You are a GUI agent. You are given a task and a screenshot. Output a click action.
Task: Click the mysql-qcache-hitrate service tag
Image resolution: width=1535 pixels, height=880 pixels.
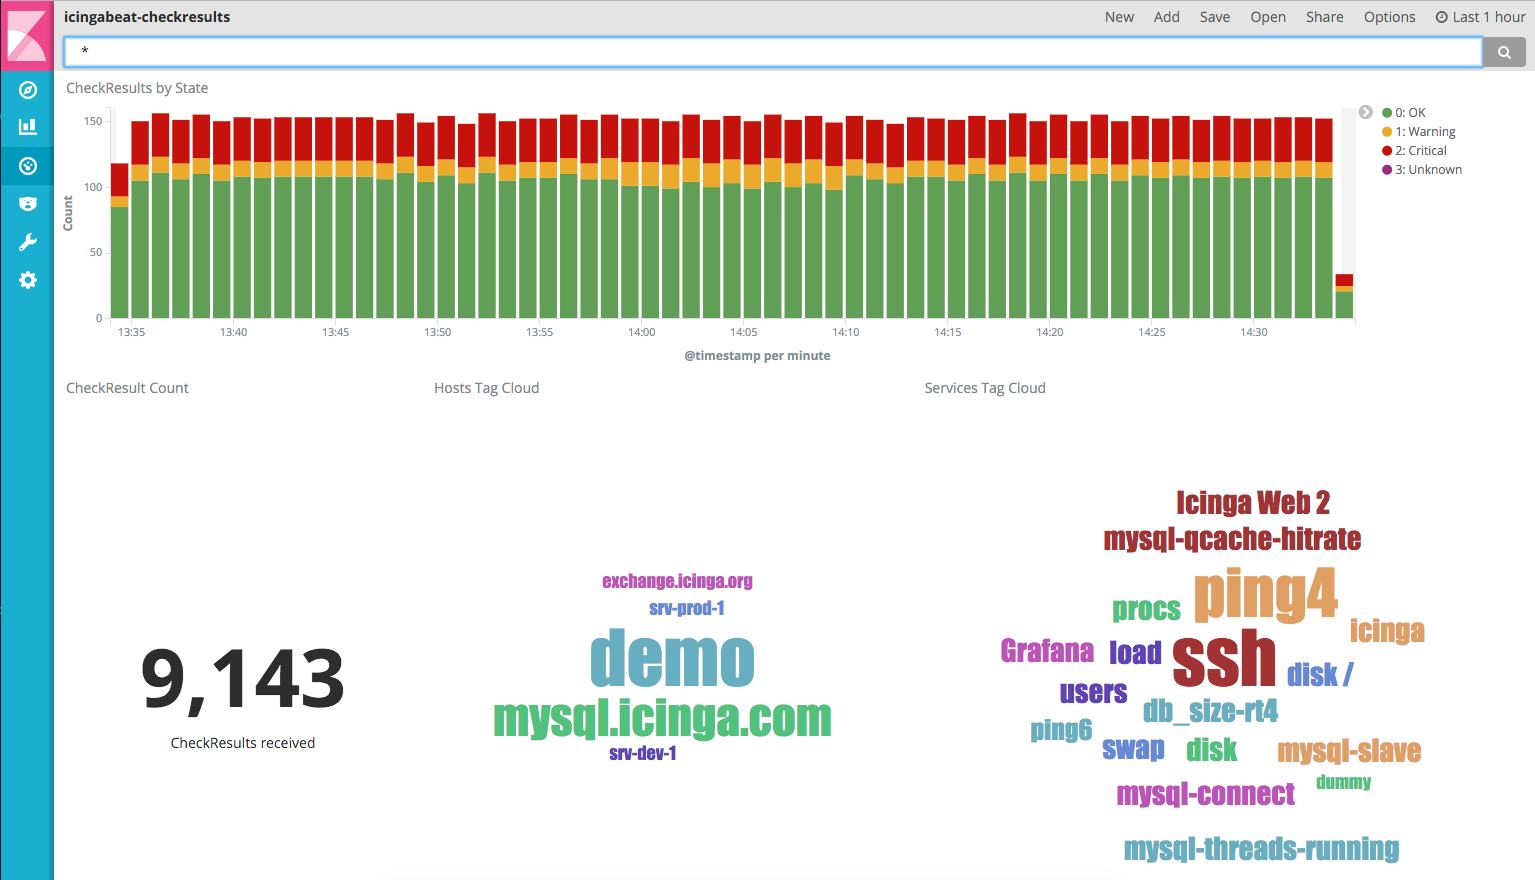pos(1232,539)
